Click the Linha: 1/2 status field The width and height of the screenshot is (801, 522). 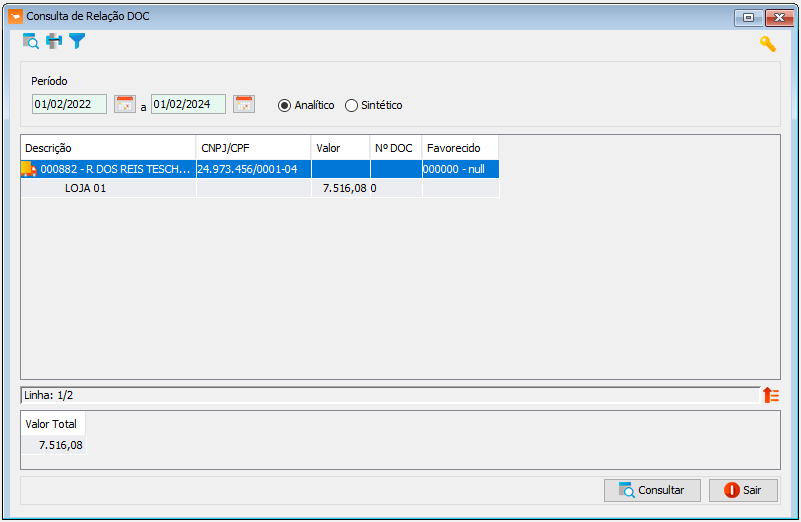(x=390, y=395)
